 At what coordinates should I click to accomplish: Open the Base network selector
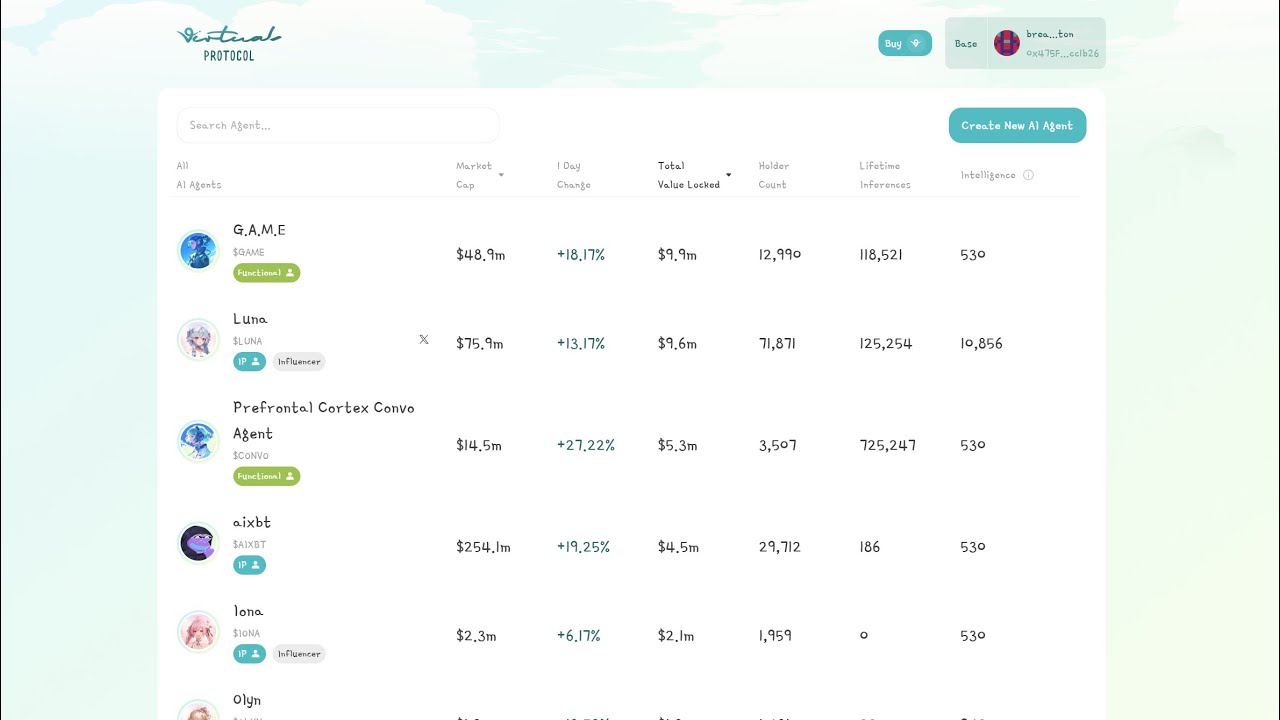(x=966, y=43)
